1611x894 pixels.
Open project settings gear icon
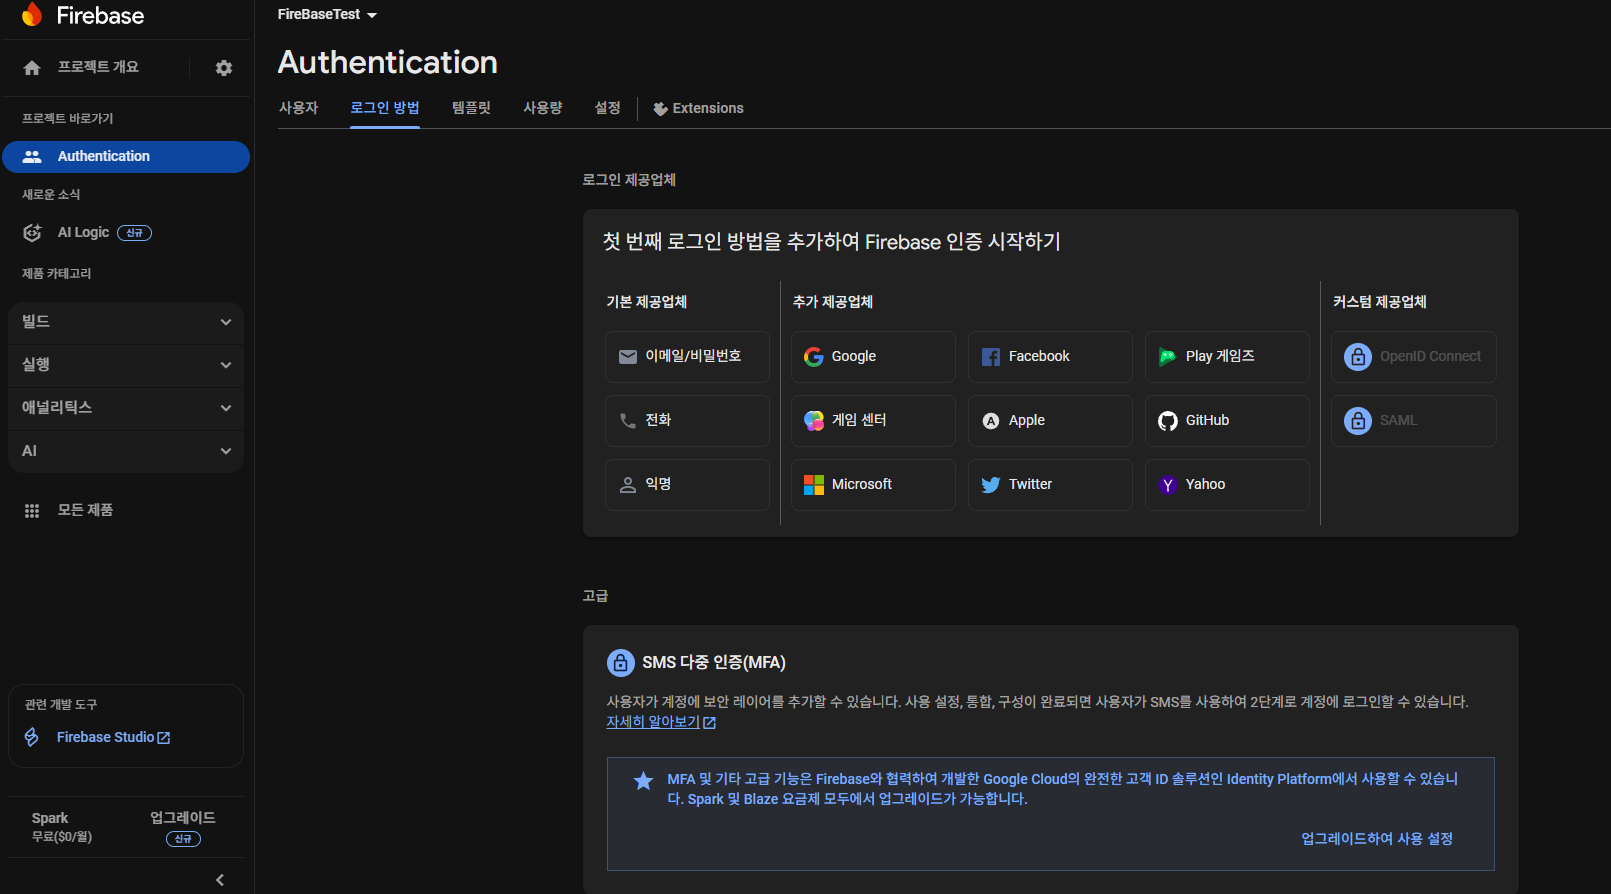(x=224, y=68)
